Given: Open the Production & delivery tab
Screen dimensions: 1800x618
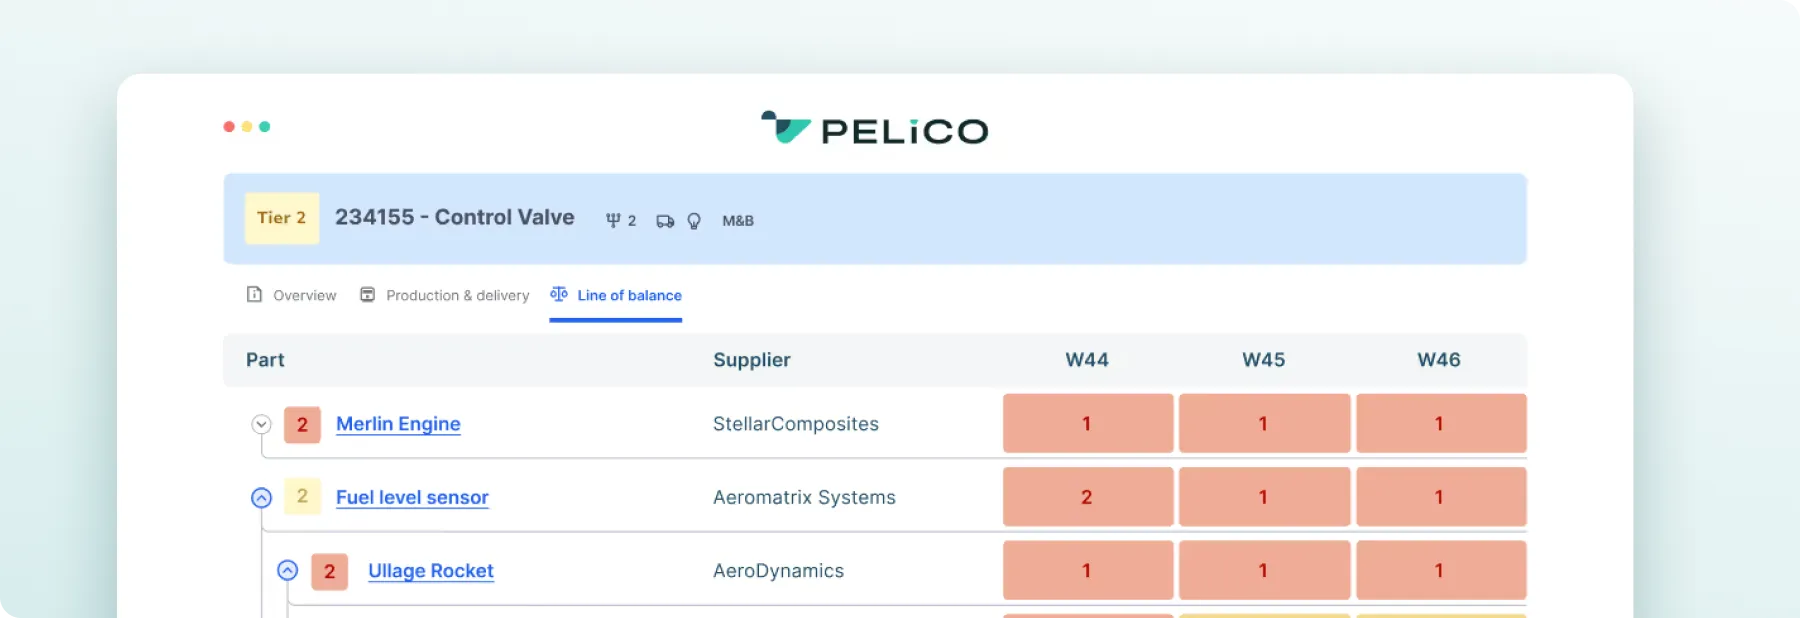Looking at the screenshot, I should pos(458,295).
